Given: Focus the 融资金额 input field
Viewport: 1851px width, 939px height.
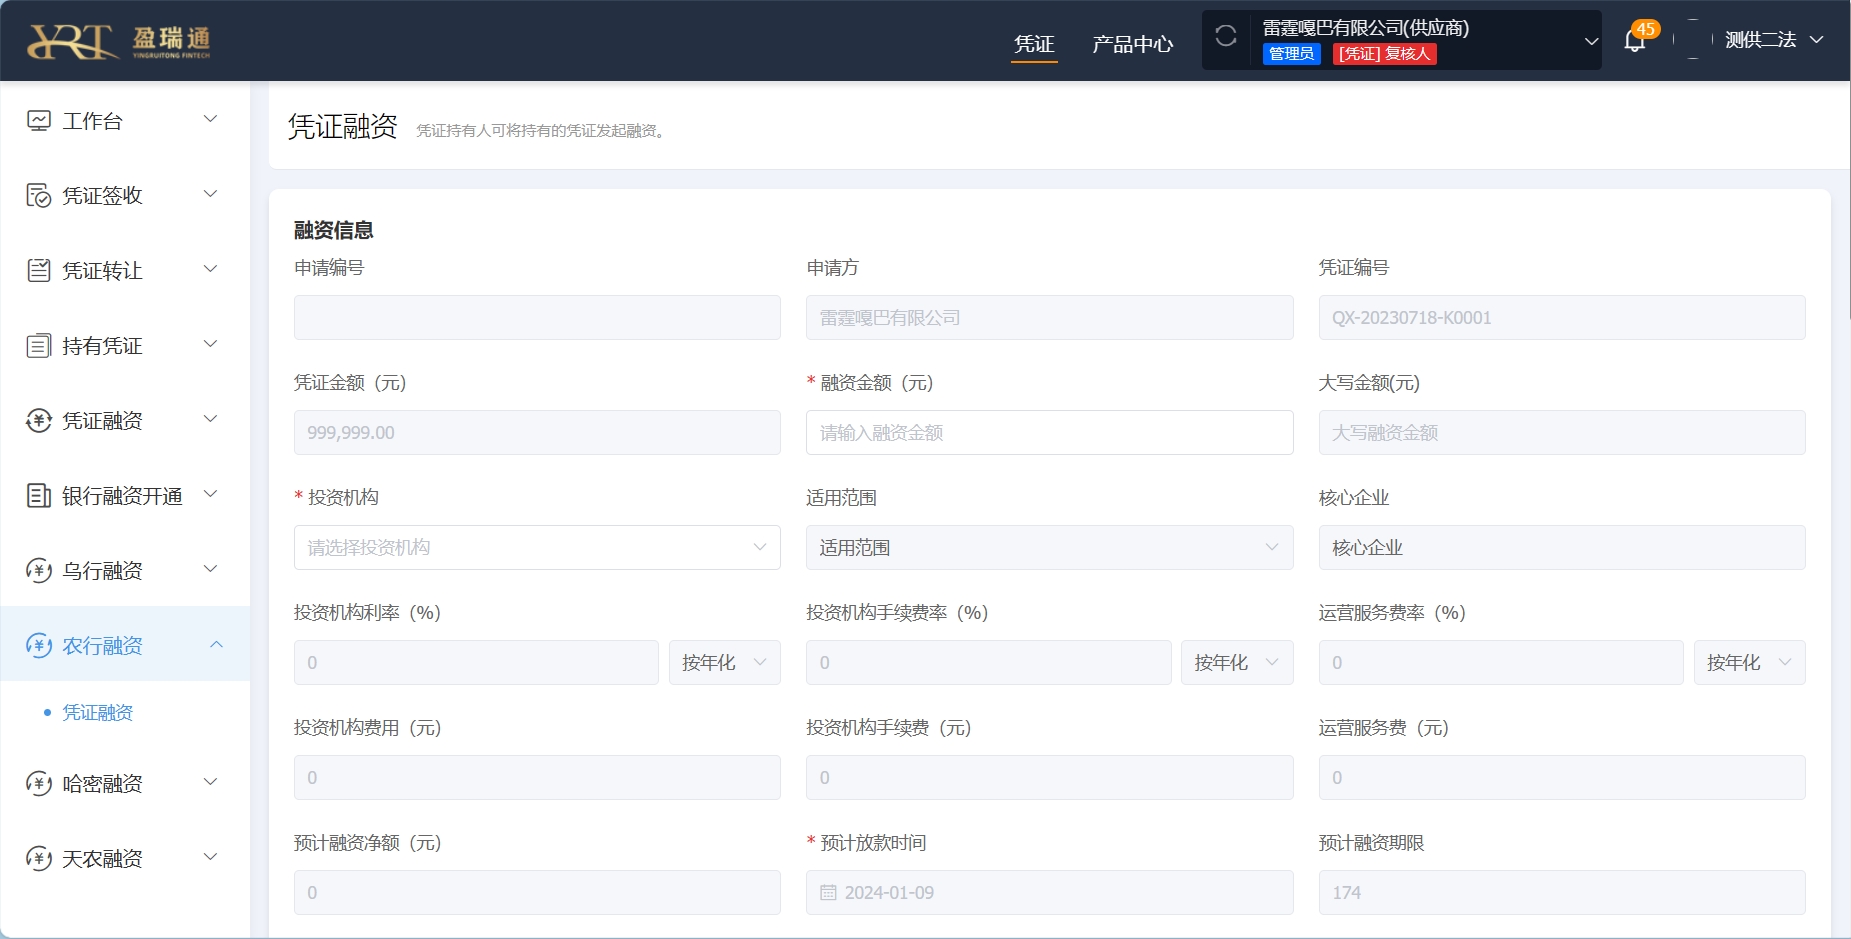Looking at the screenshot, I should [x=1049, y=432].
